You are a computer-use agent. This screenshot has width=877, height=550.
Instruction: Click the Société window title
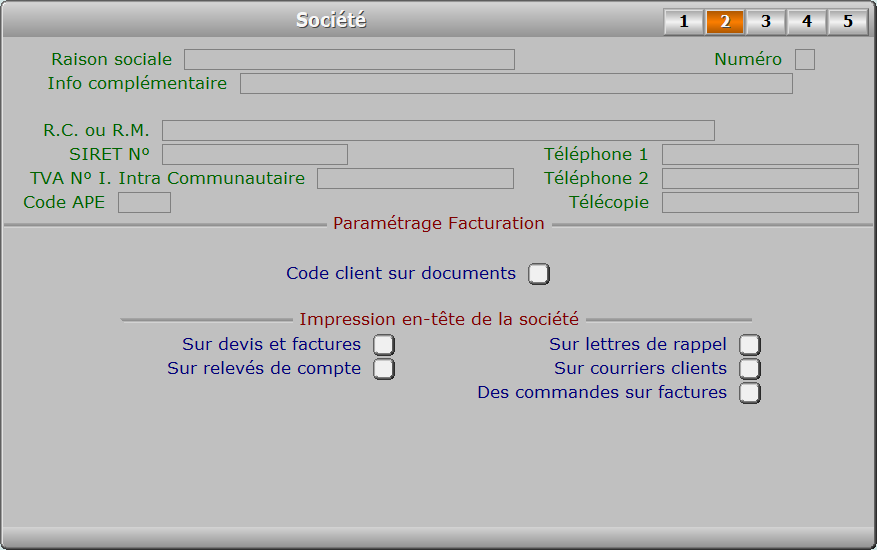(331, 20)
